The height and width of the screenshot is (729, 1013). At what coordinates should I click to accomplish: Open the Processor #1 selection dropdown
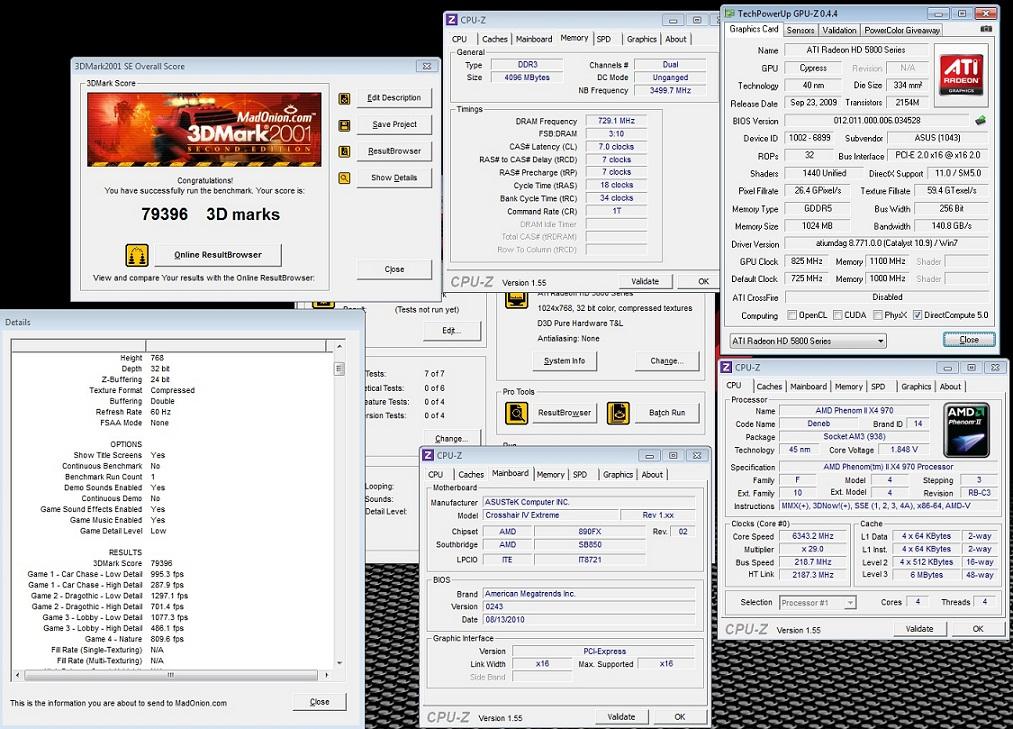click(x=817, y=603)
